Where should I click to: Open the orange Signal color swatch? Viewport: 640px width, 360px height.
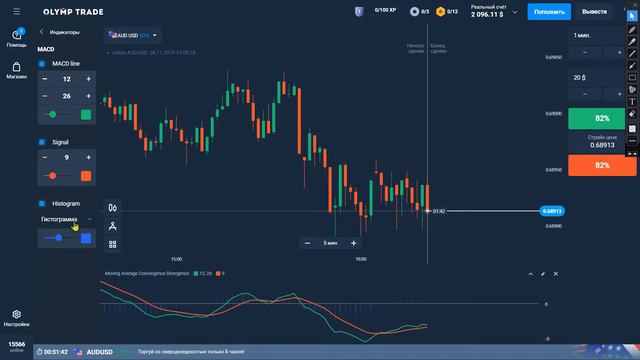point(86,176)
